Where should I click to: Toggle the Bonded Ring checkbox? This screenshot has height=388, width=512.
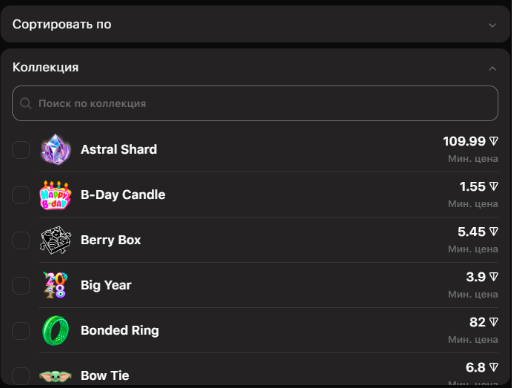(x=21, y=331)
